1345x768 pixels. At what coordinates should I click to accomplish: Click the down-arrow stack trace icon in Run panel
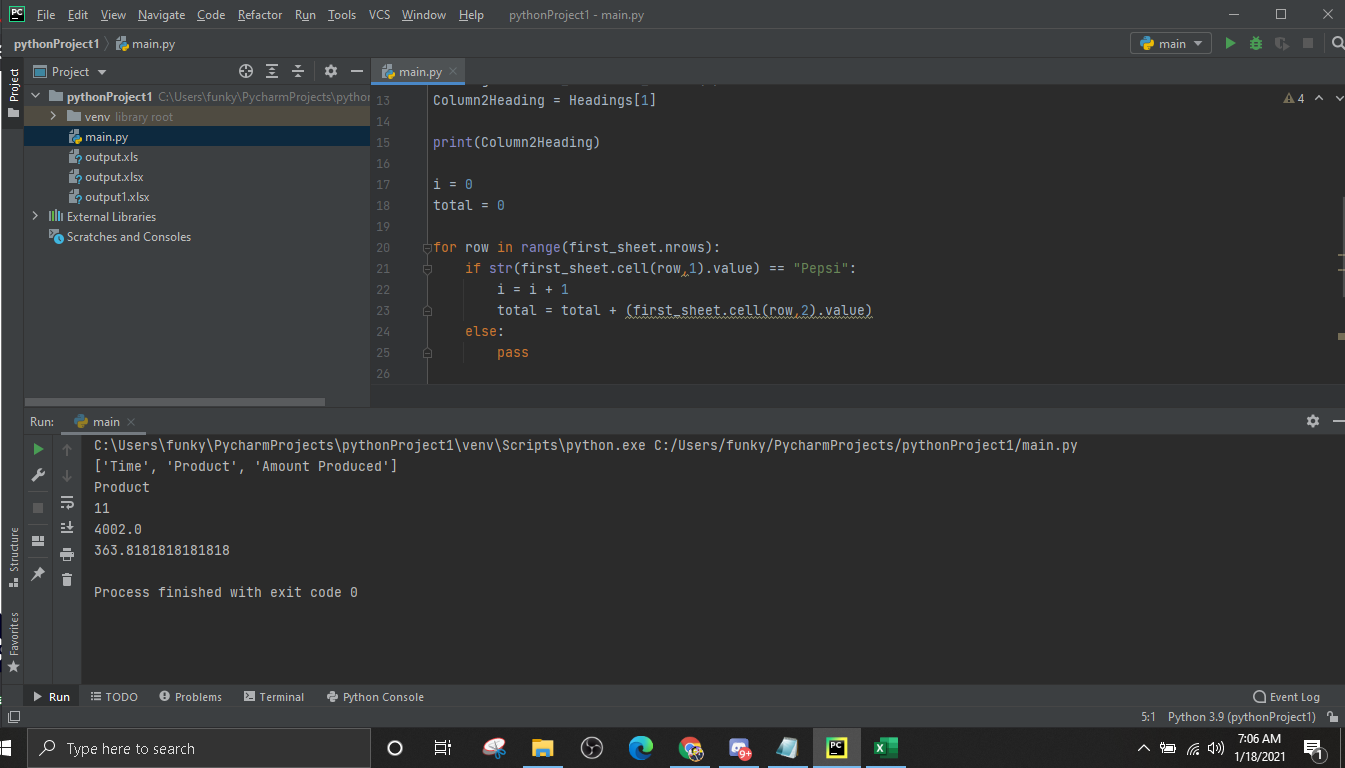(x=67, y=476)
